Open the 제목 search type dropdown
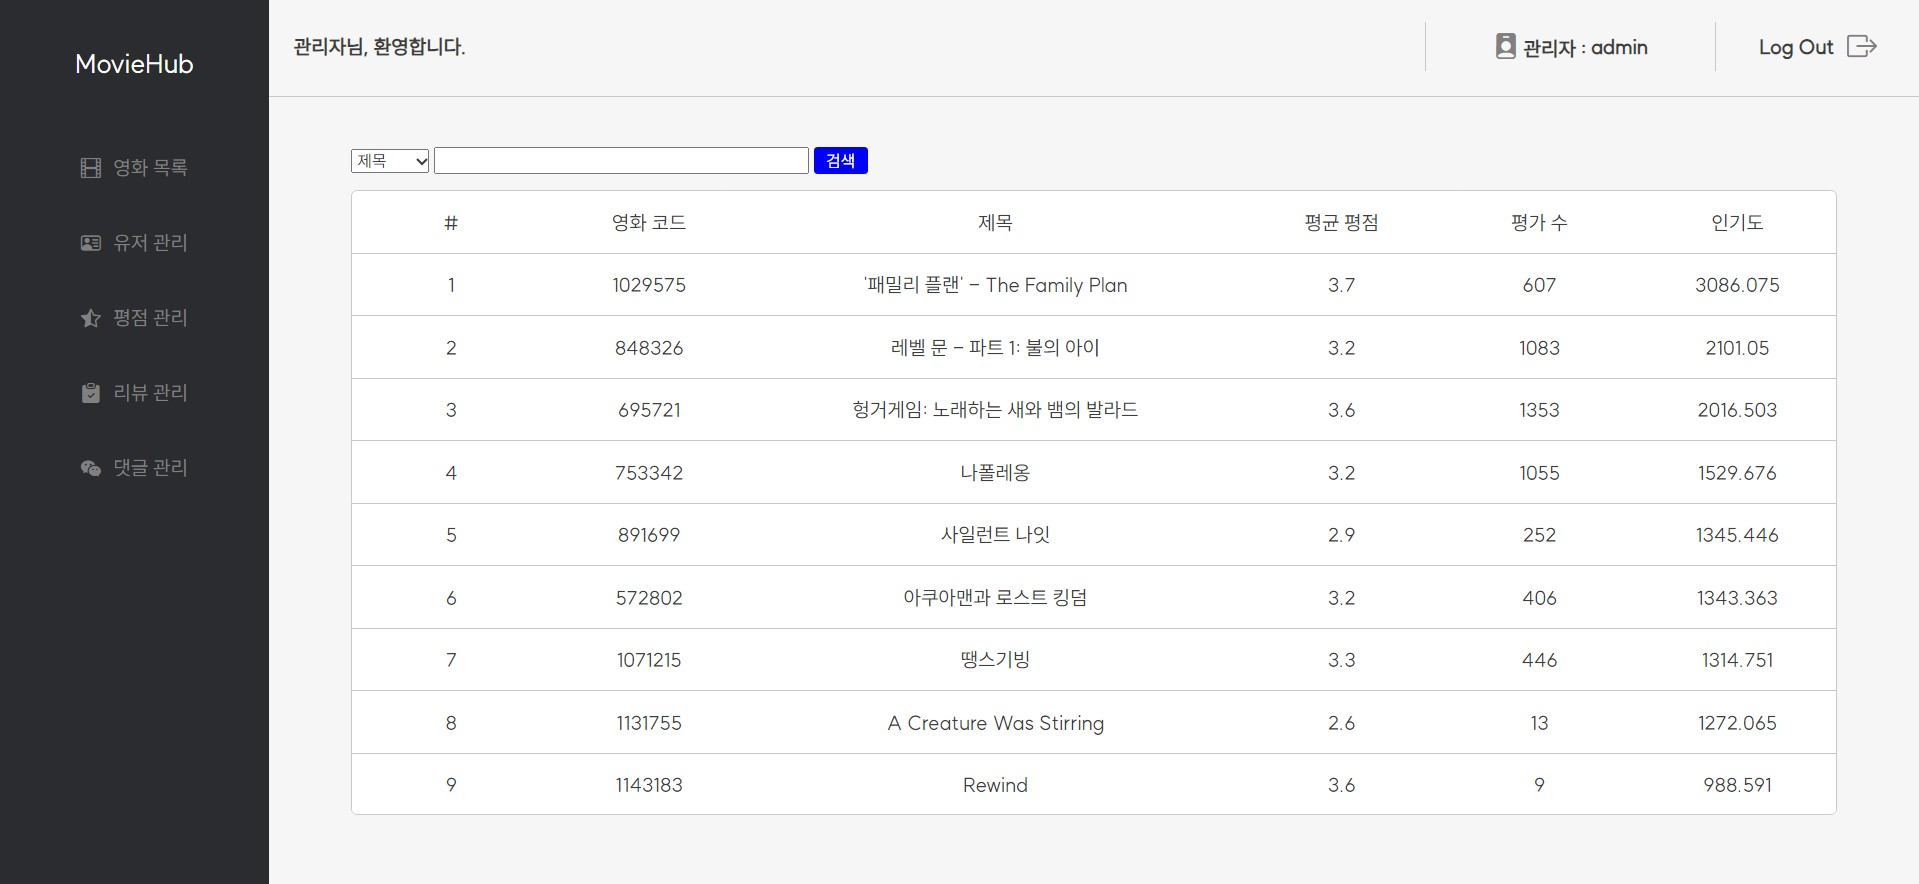 [390, 161]
